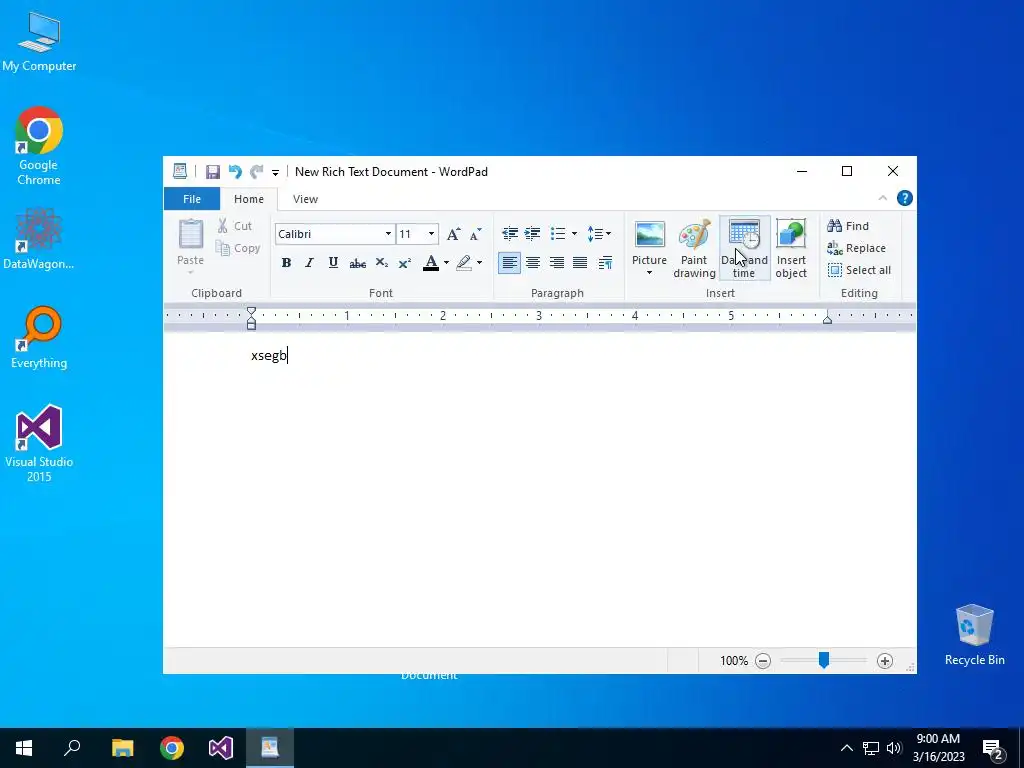This screenshot has height=768, width=1024.
Task: Zoom in with the plus button
Action: (885, 661)
